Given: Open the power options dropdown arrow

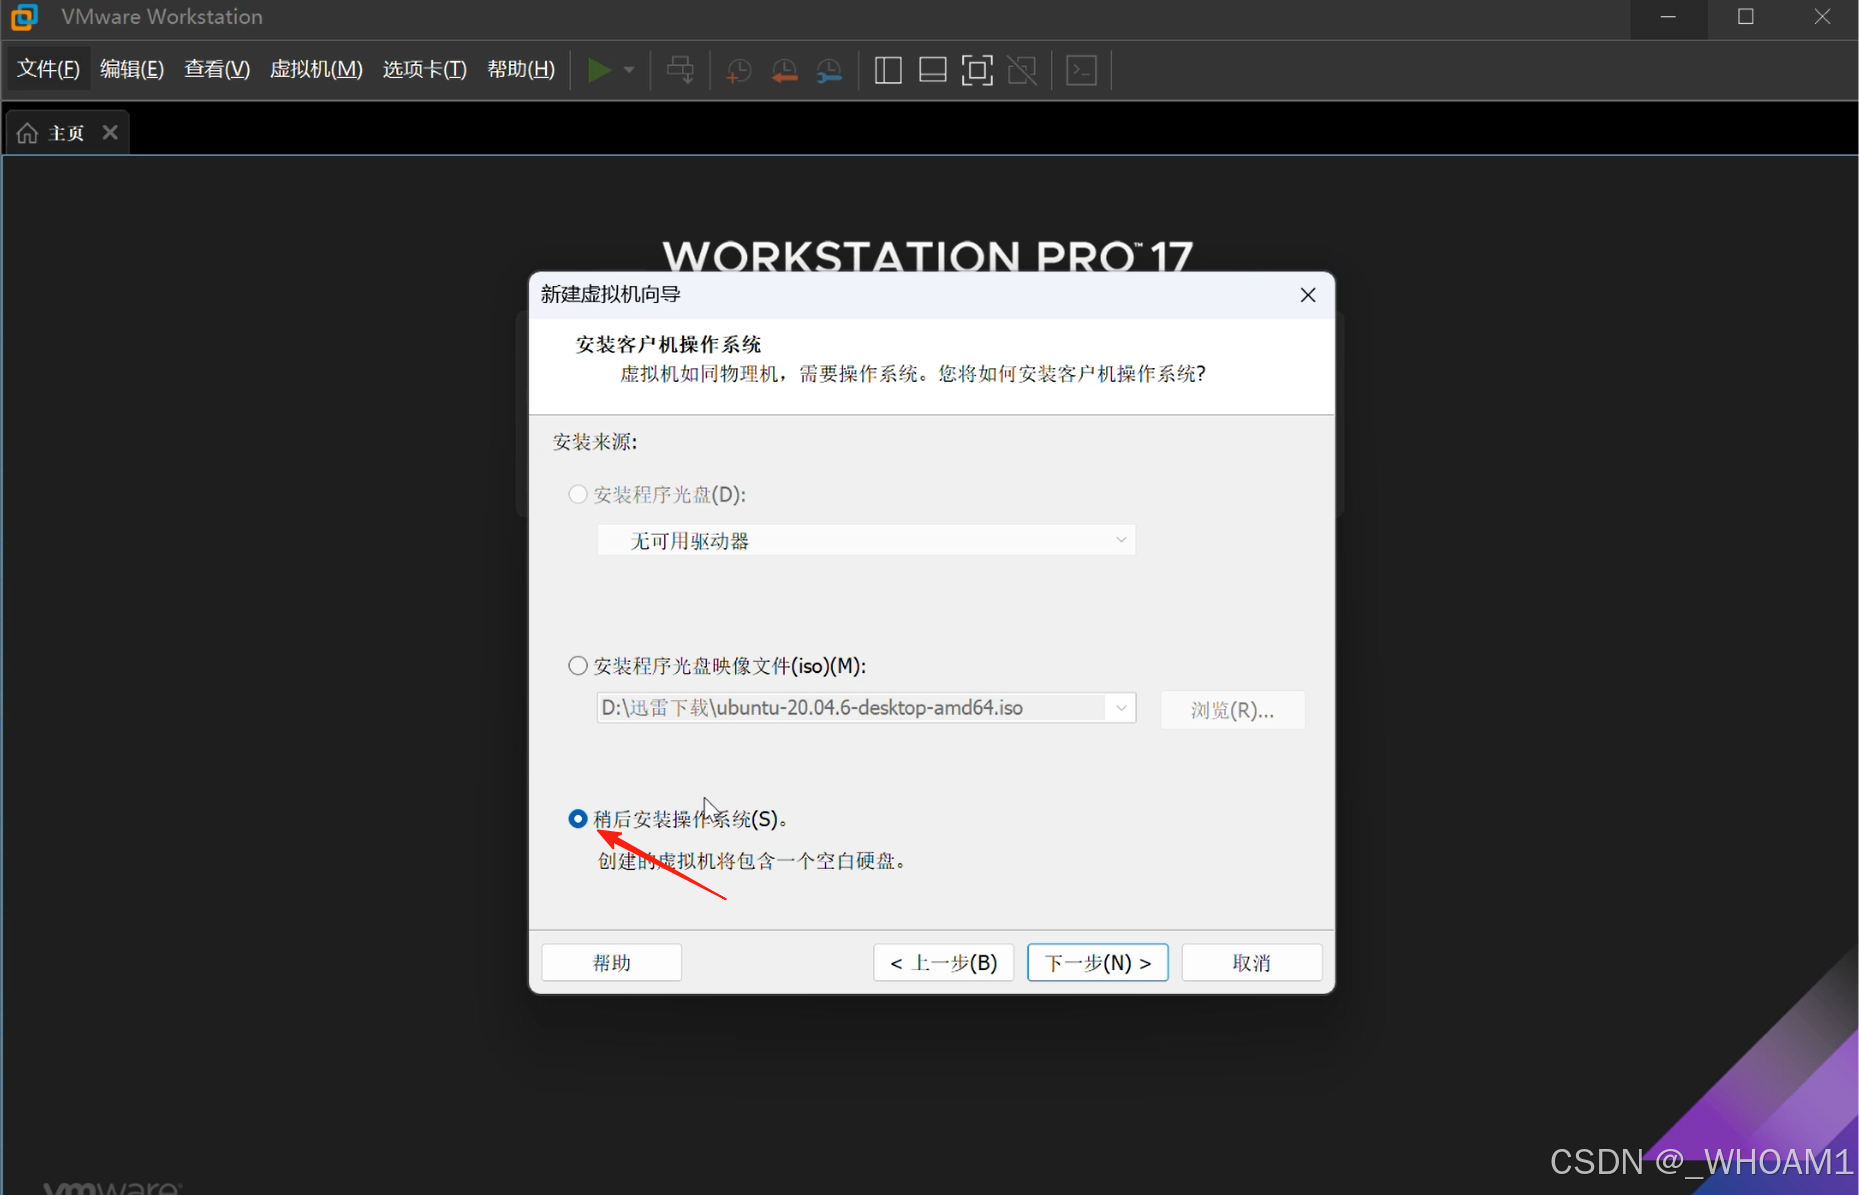Looking at the screenshot, I should click(x=629, y=70).
